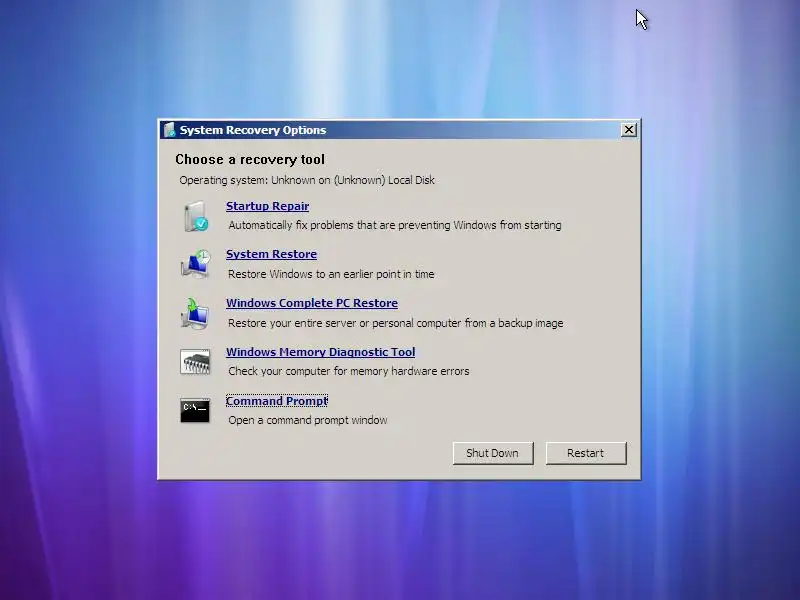Screen dimensions: 800x600
Task: Click the Restart button
Action: pyautogui.click(x=586, y=453)
